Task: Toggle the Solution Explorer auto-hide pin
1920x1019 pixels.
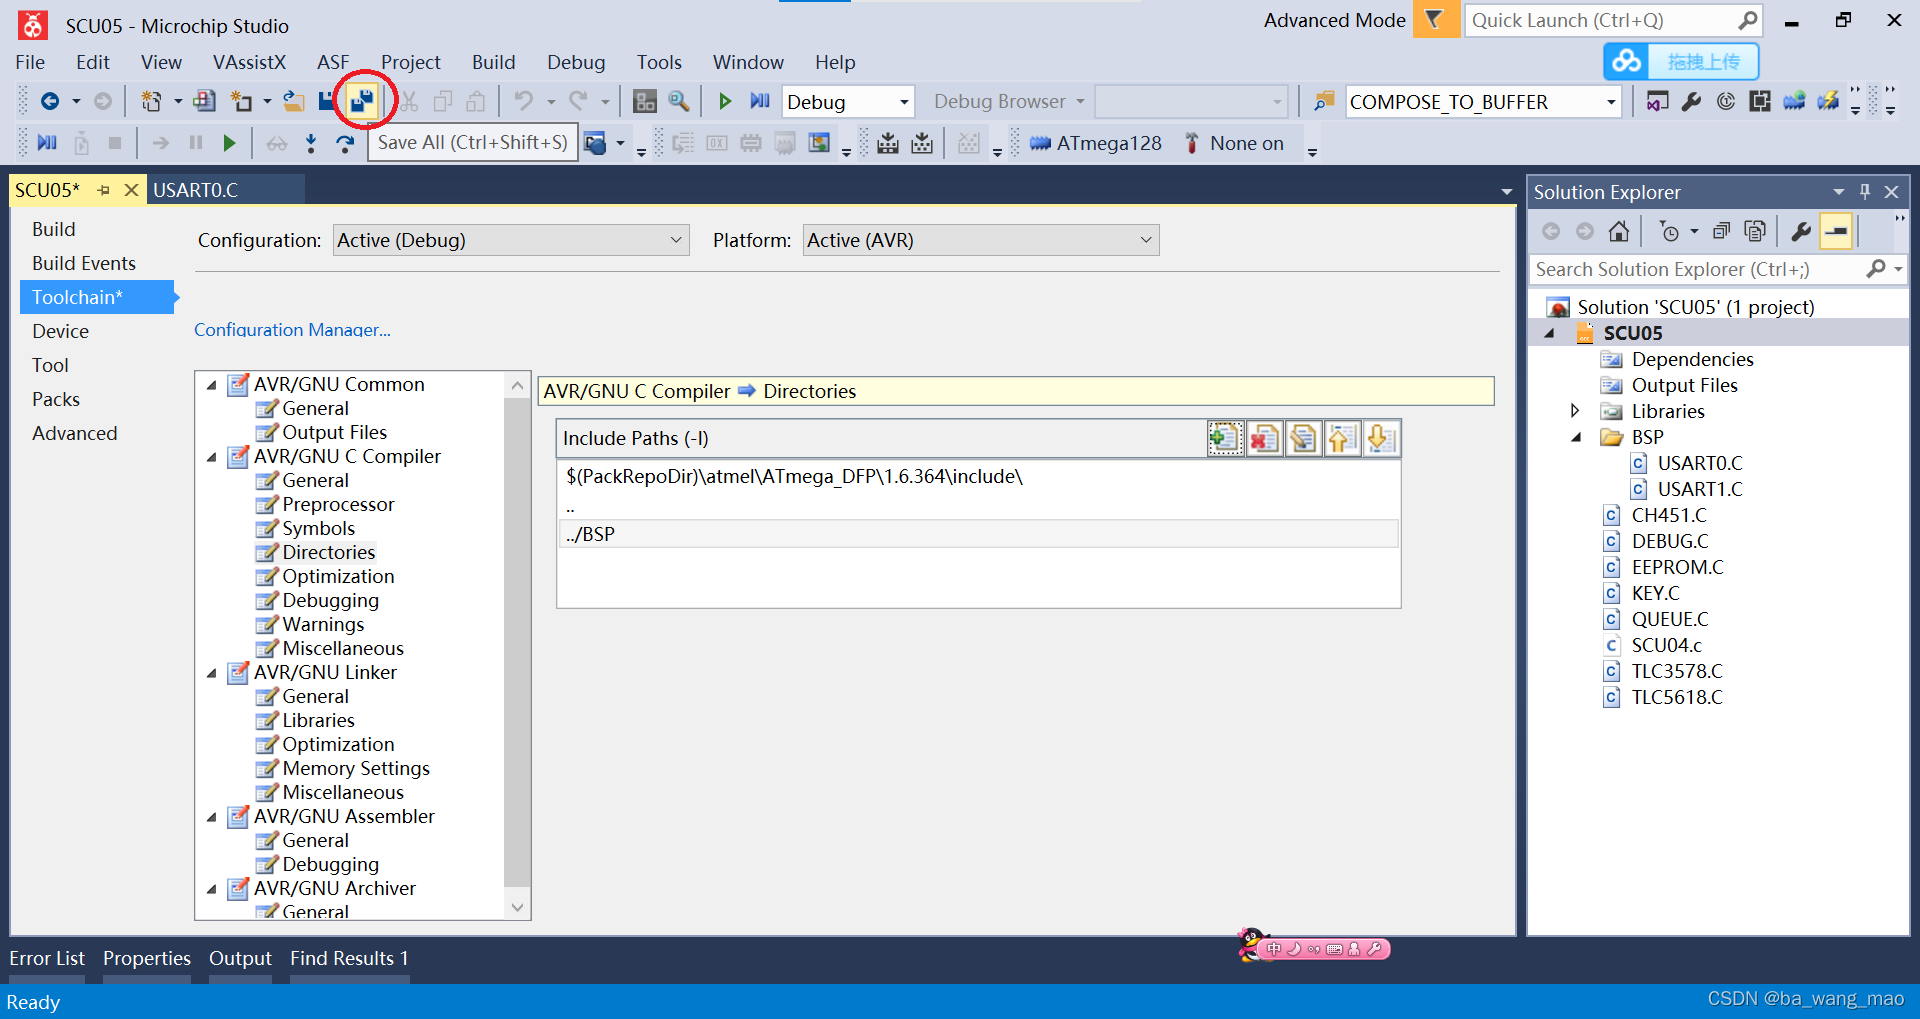Action: [x=1865, y=191]
